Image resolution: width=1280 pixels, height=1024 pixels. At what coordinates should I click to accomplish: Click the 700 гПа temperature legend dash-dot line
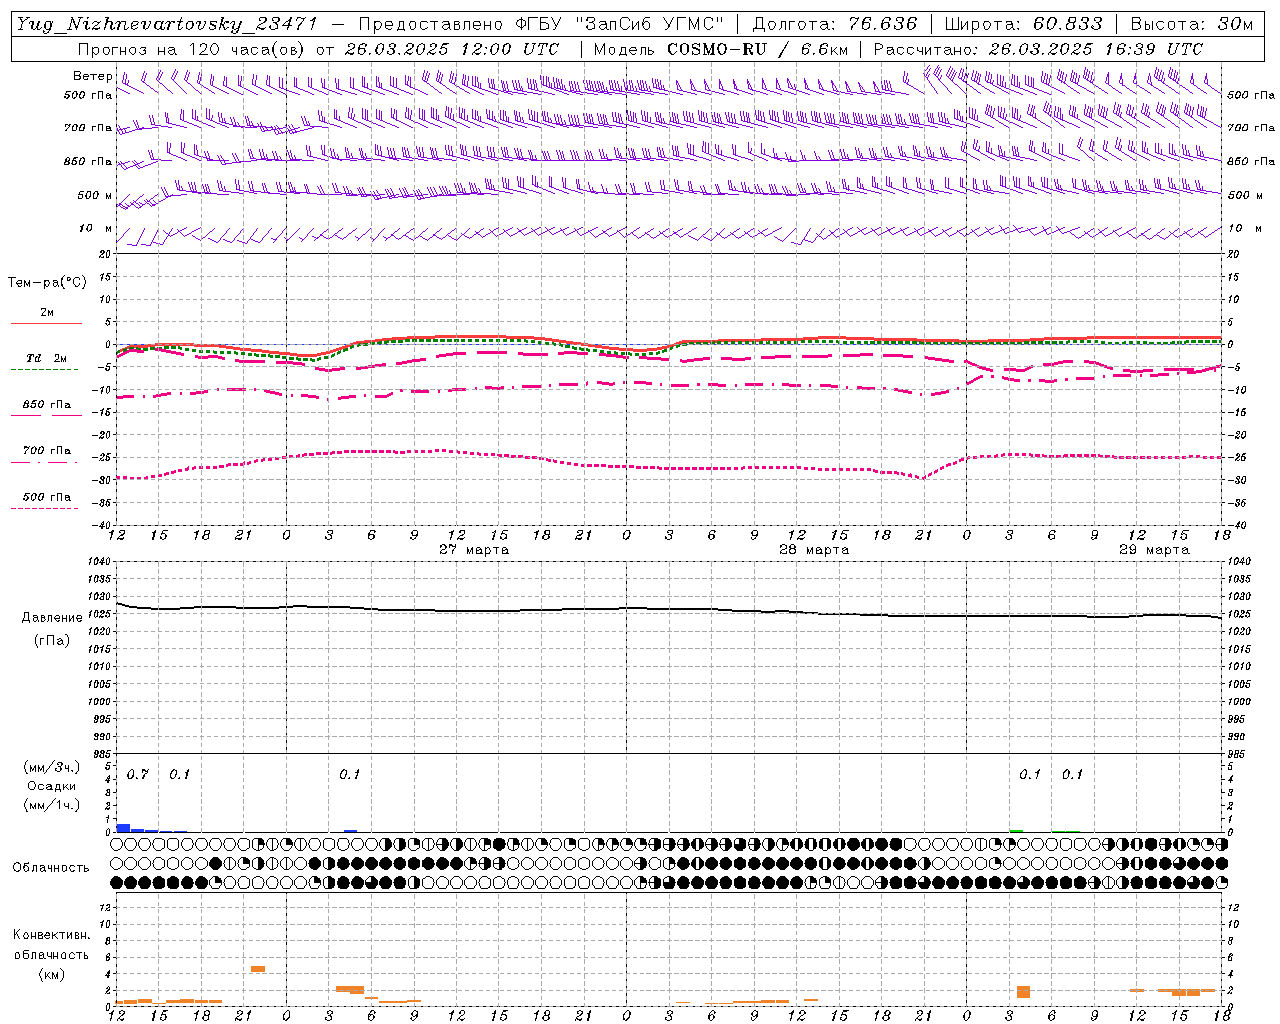[x=44, y=462]
